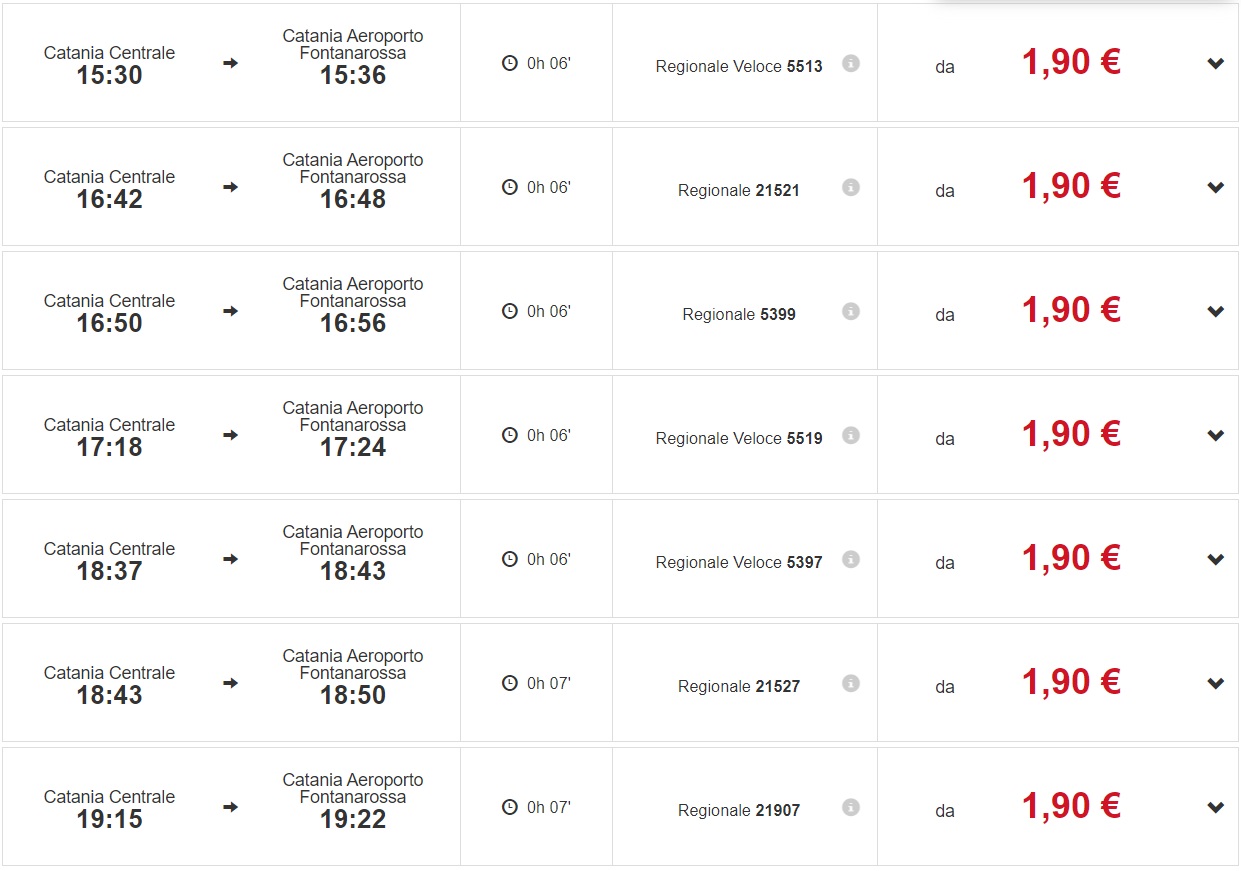Expand fare options for 16:50 departure
This screenshot has width=1241, height=871.
pos(1215,312)
